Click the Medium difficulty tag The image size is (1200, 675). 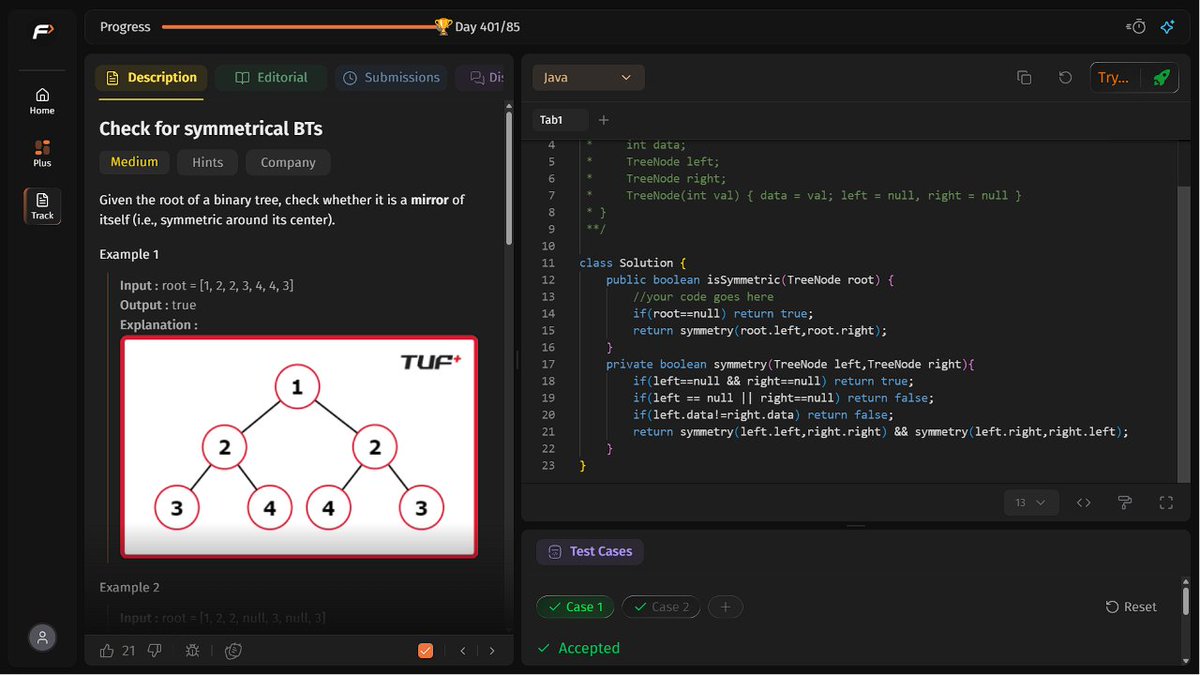point(134,162)
